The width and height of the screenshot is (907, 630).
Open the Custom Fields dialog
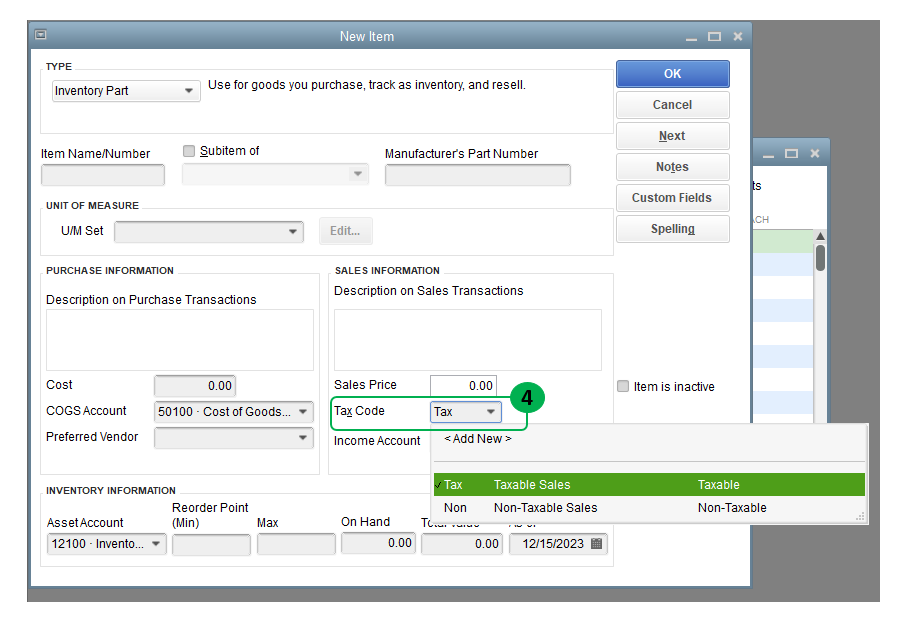[x=673, y=198]
